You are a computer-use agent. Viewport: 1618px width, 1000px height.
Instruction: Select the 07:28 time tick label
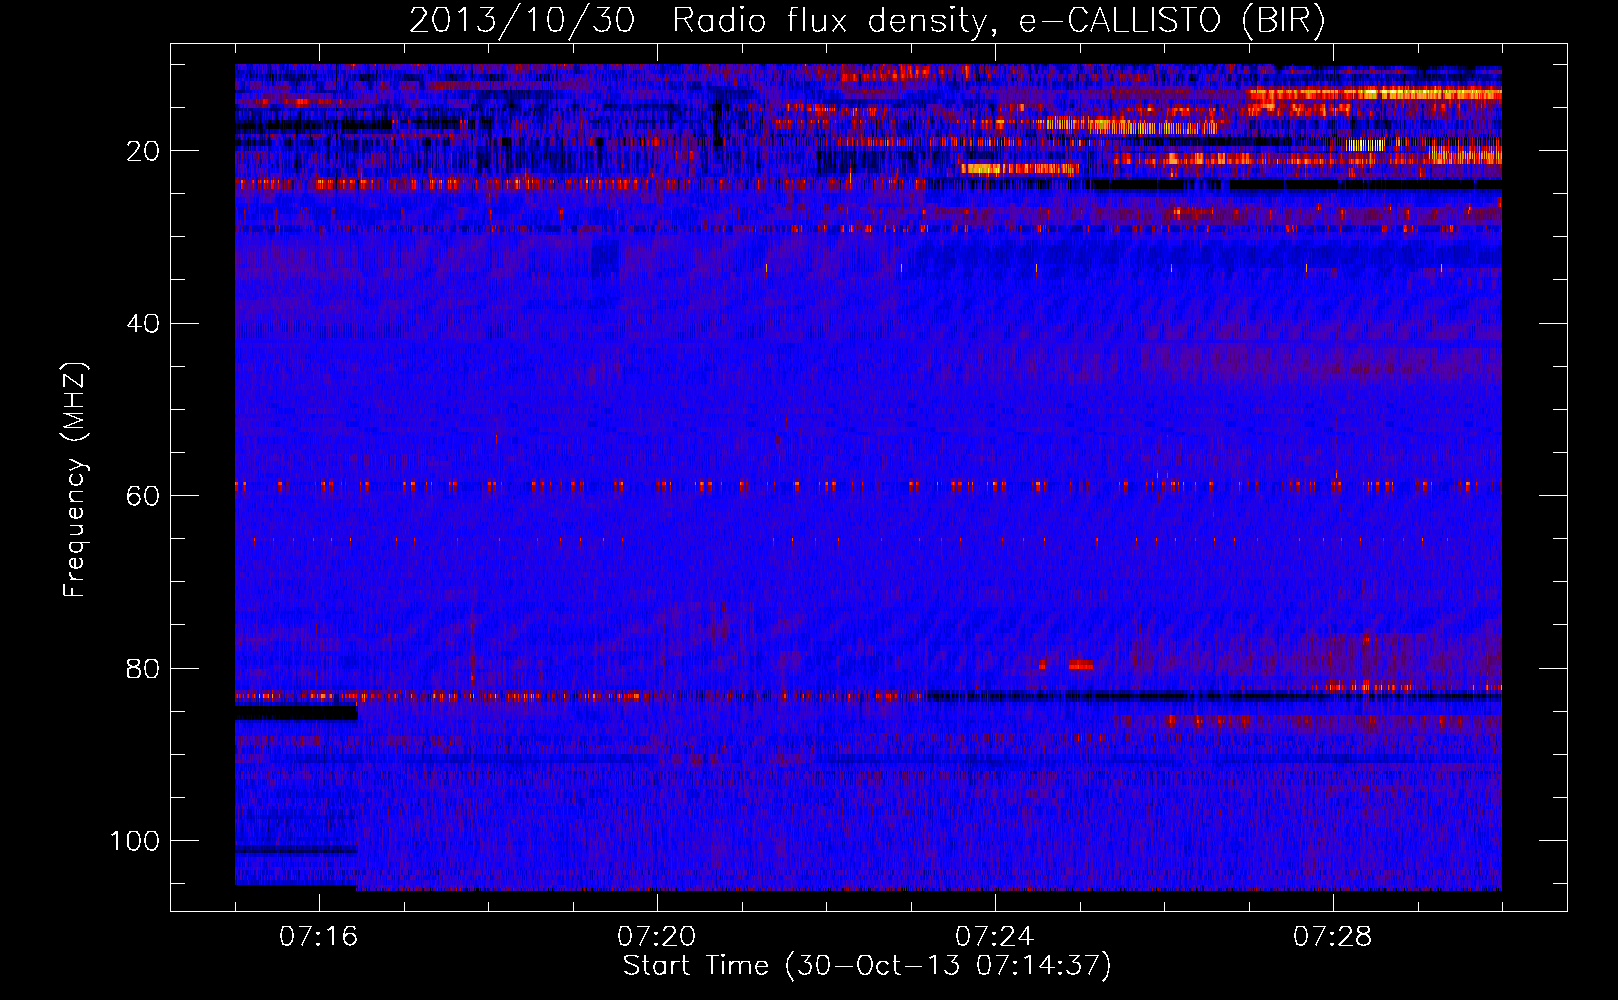tap(1332, 937)
